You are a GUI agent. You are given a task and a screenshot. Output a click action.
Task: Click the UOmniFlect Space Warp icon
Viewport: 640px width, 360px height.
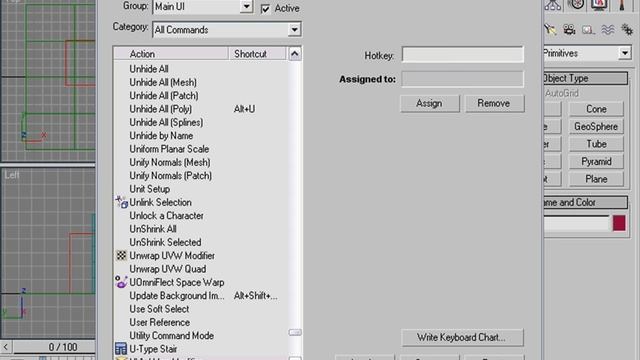click(121, 282)
